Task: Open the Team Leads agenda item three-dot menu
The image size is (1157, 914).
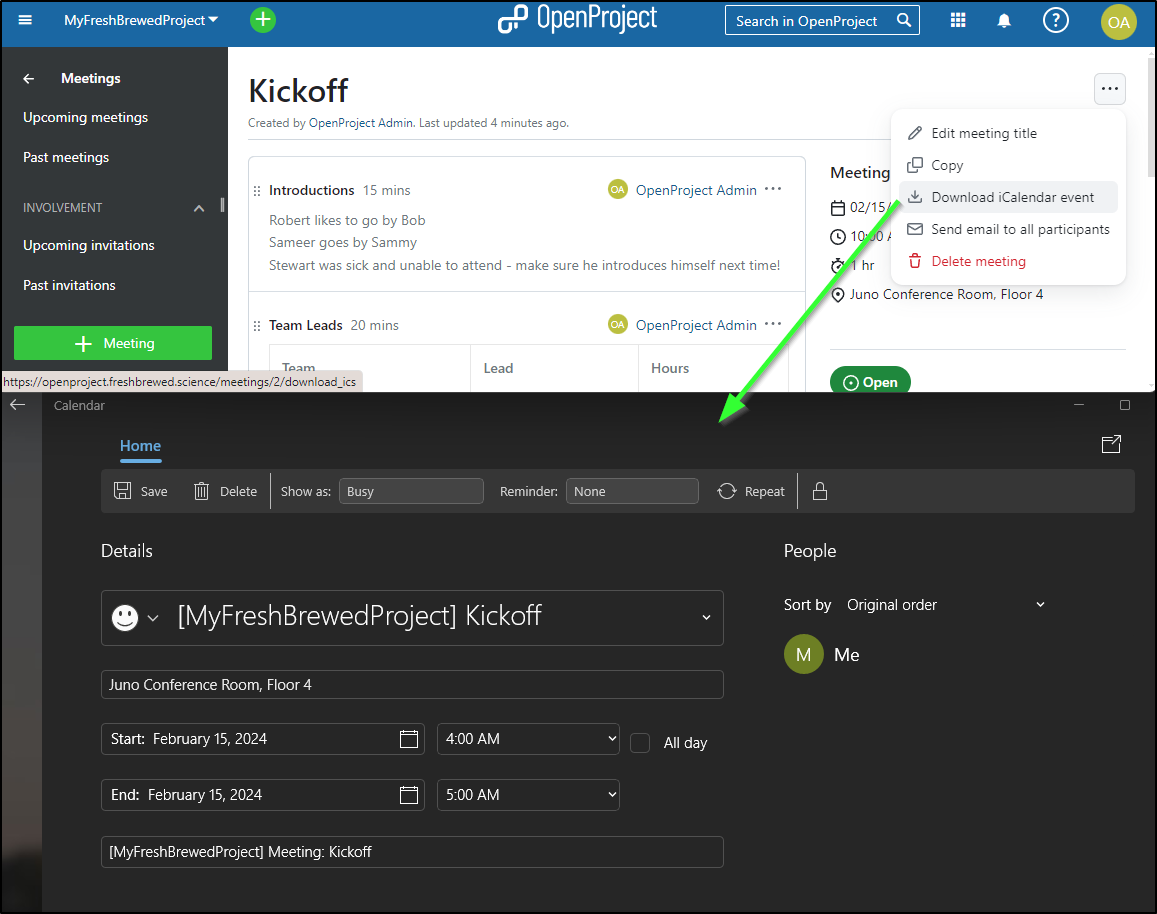Action: pyautogui.click(x=773, y=324)
